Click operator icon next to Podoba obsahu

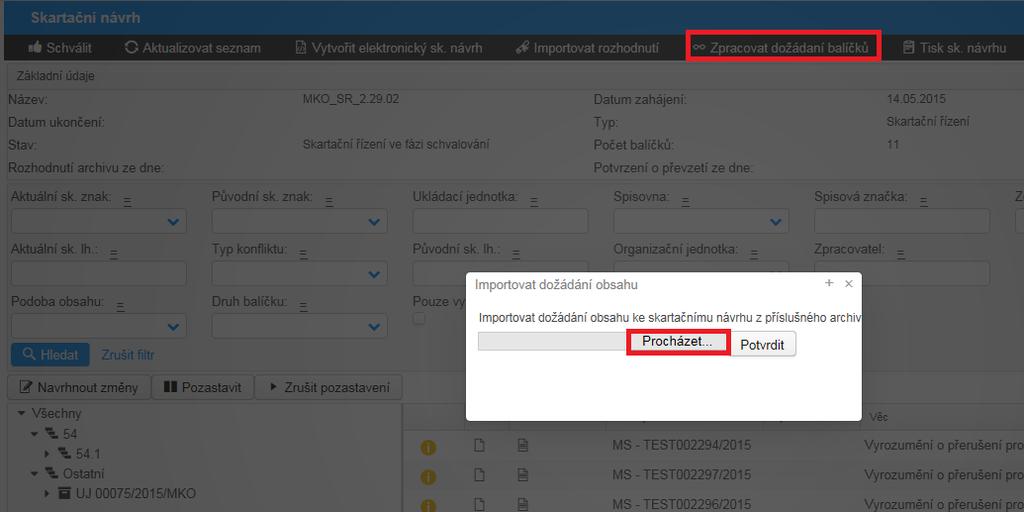pyautogui.click(x=120, y=307)
